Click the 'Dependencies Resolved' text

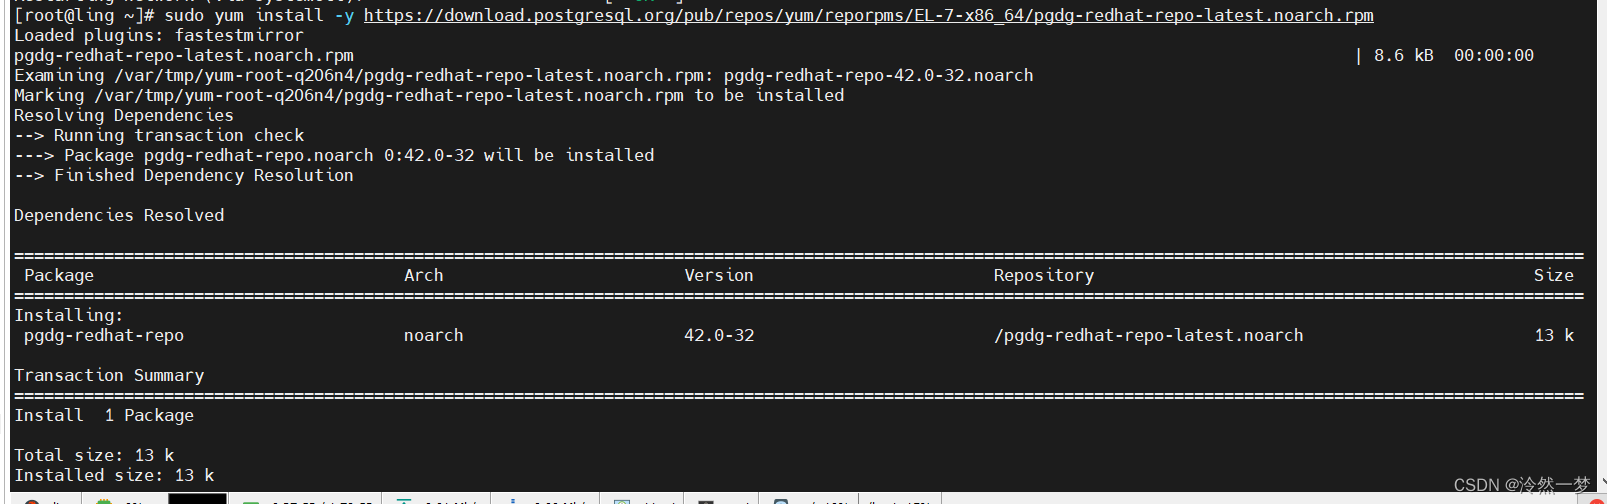click(x=119, y=215)
